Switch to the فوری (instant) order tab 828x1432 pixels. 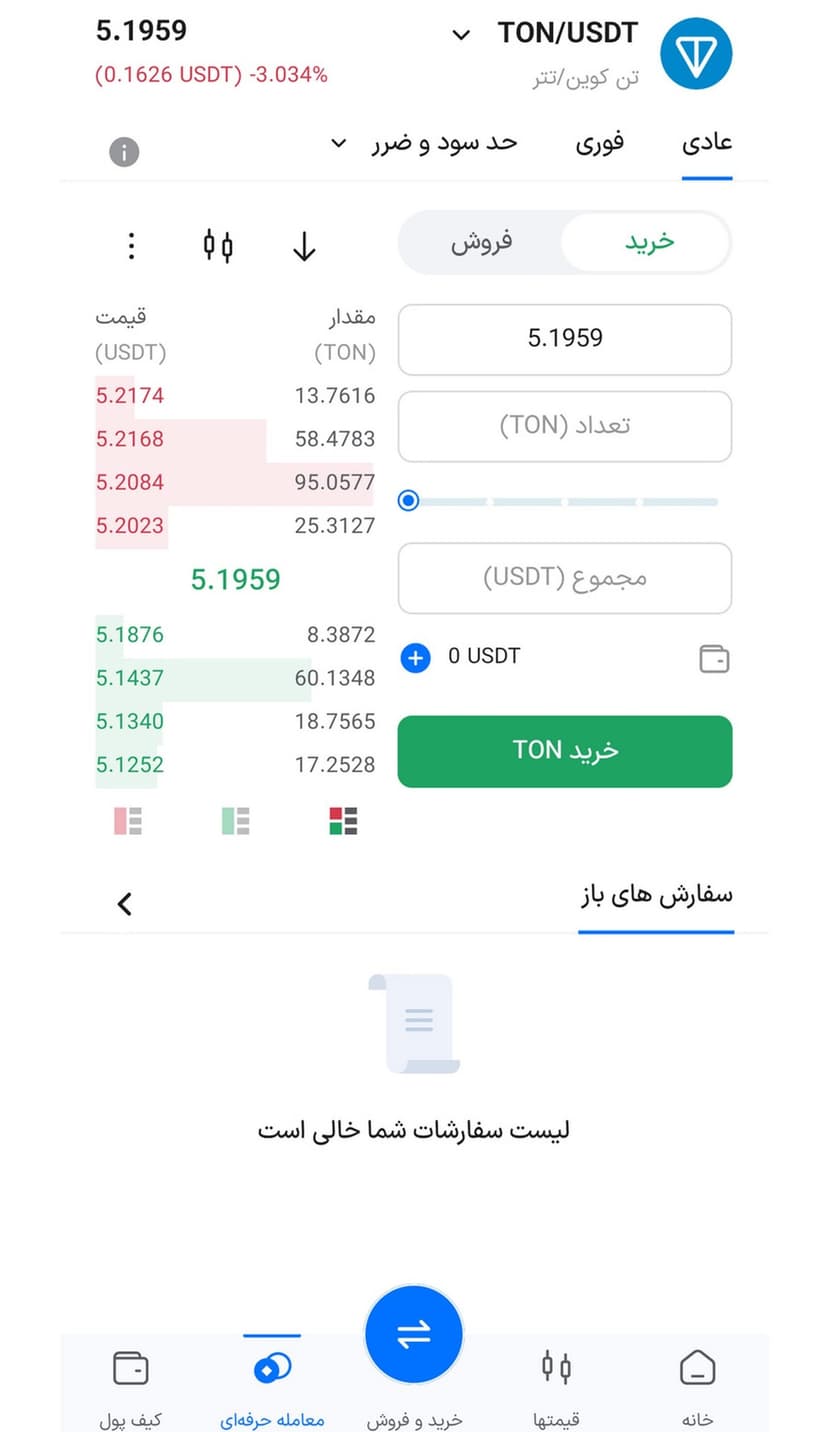599,143
